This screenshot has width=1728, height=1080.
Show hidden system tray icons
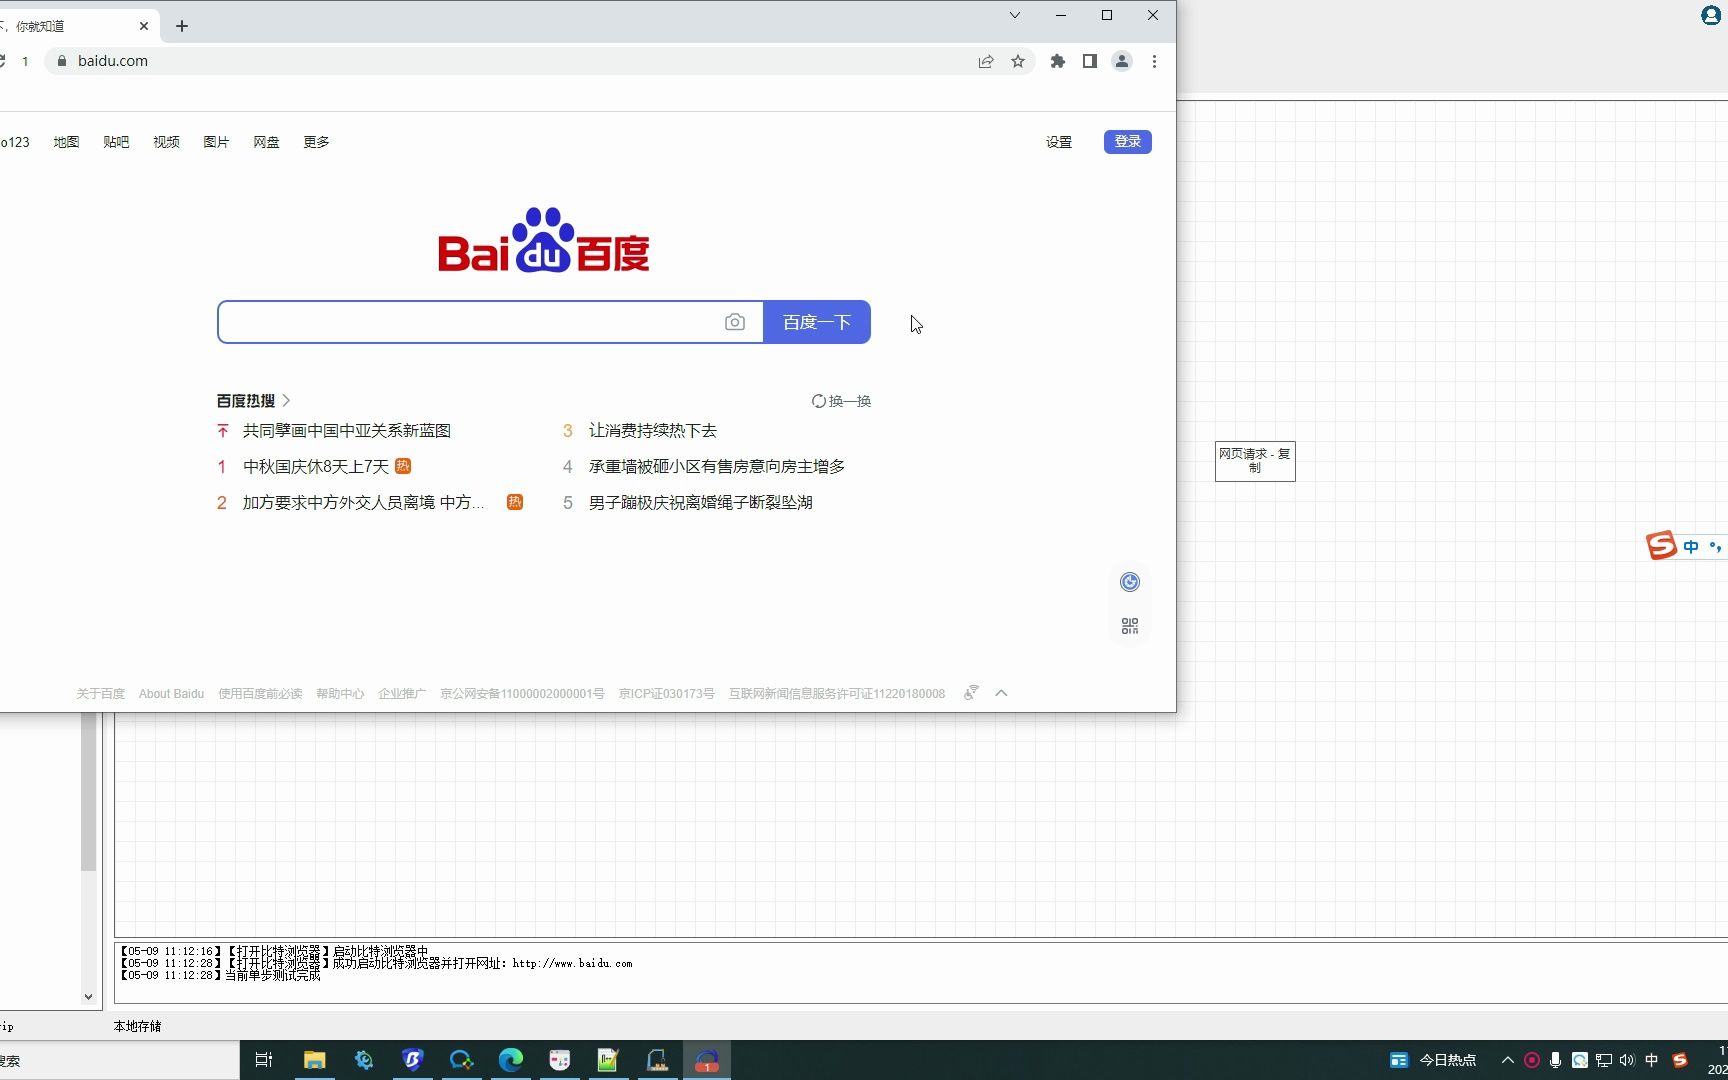coord(1507,1060)
